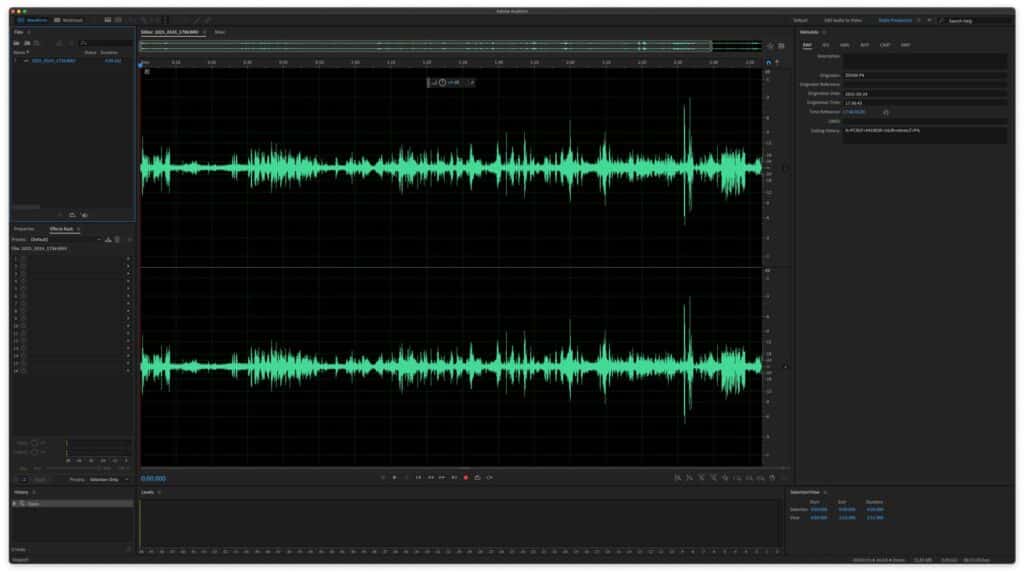Toggle power for effects slot 3
The height and width of the screenshot is (574, 1024).
(23, 274)
